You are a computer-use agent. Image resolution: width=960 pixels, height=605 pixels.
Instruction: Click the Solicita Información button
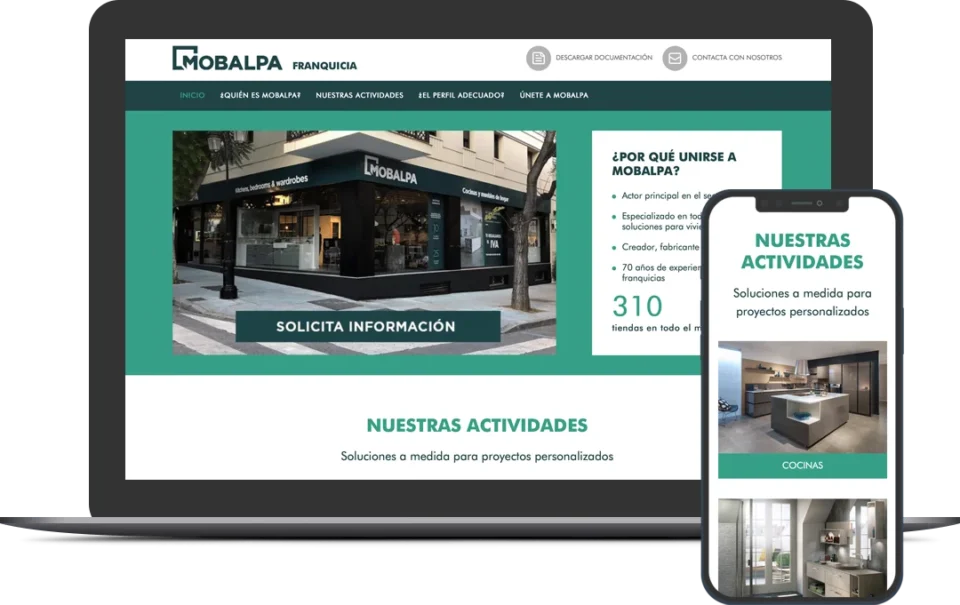(367, 326)
